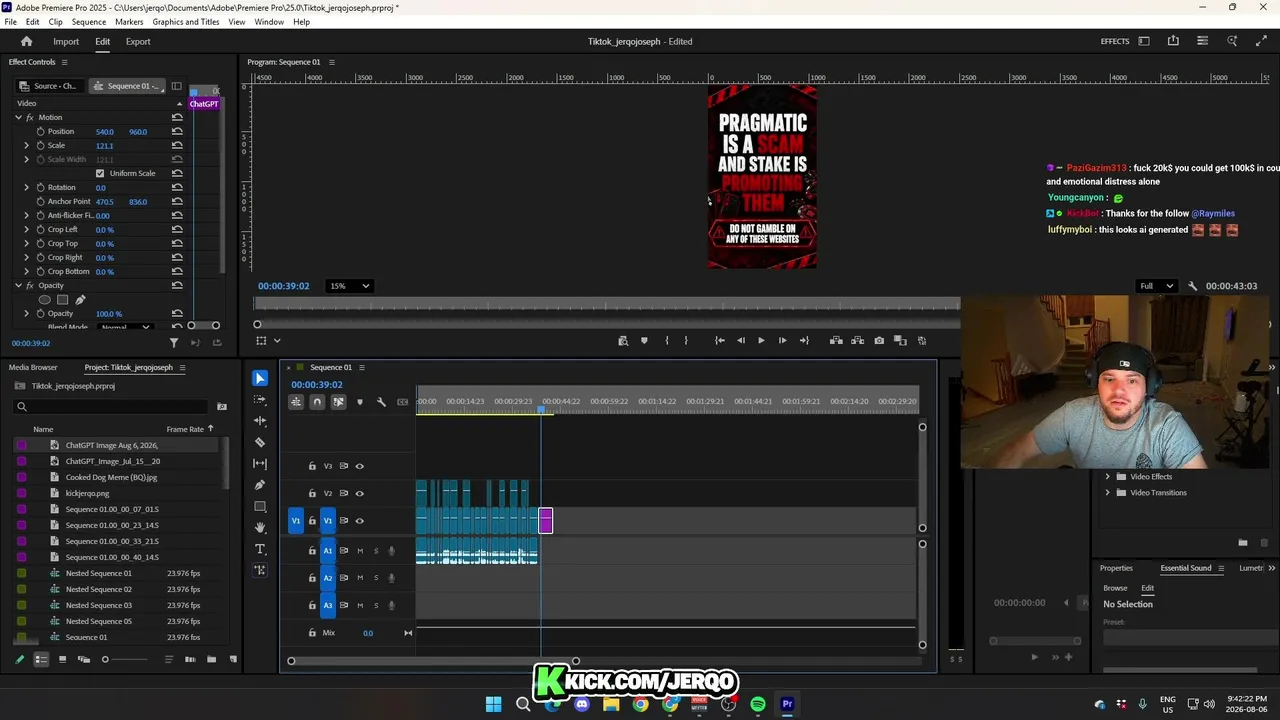Step back one frame
Screen dimensions: 1280x720
(741, 341)
